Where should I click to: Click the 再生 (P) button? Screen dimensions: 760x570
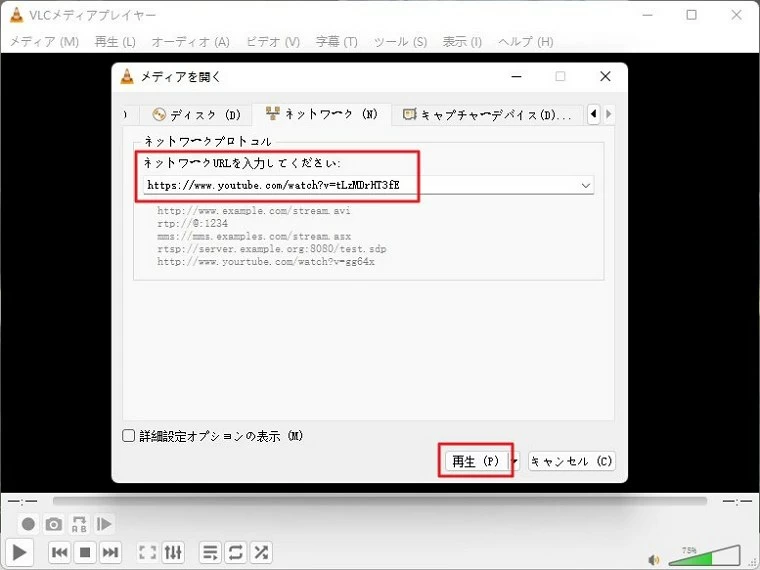tap(475, 460)
